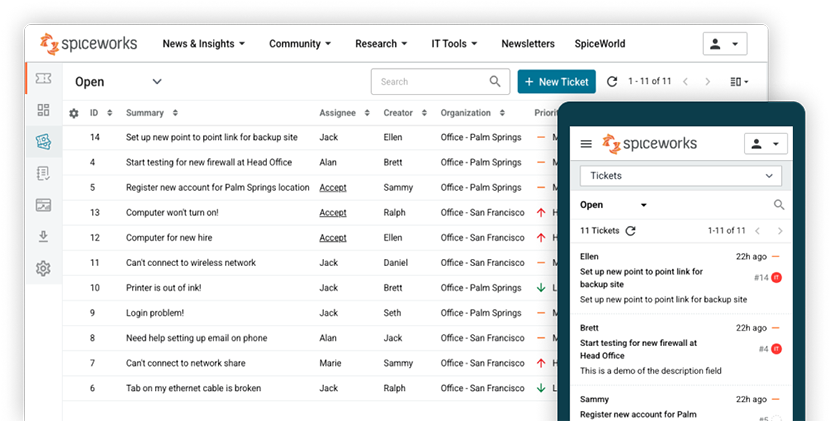Open ticket Can't connect to network share
The height and width of the screenshot is (421, 830).
tap(186, 363)
